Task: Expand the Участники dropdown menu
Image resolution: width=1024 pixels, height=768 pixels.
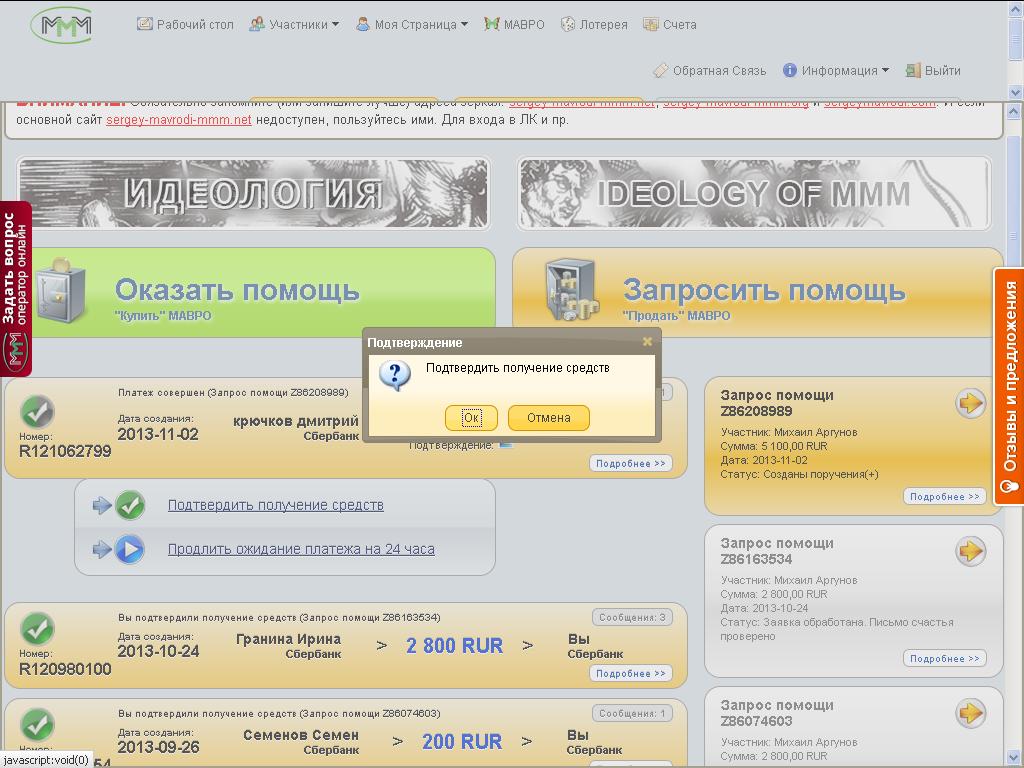Action: tap(295, 24)
